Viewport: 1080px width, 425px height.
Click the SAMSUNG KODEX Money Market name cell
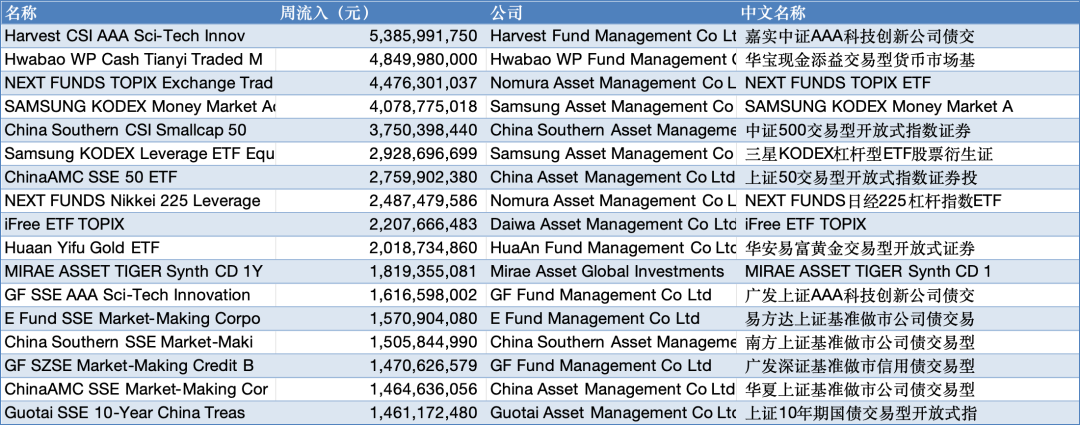[138, 107]
